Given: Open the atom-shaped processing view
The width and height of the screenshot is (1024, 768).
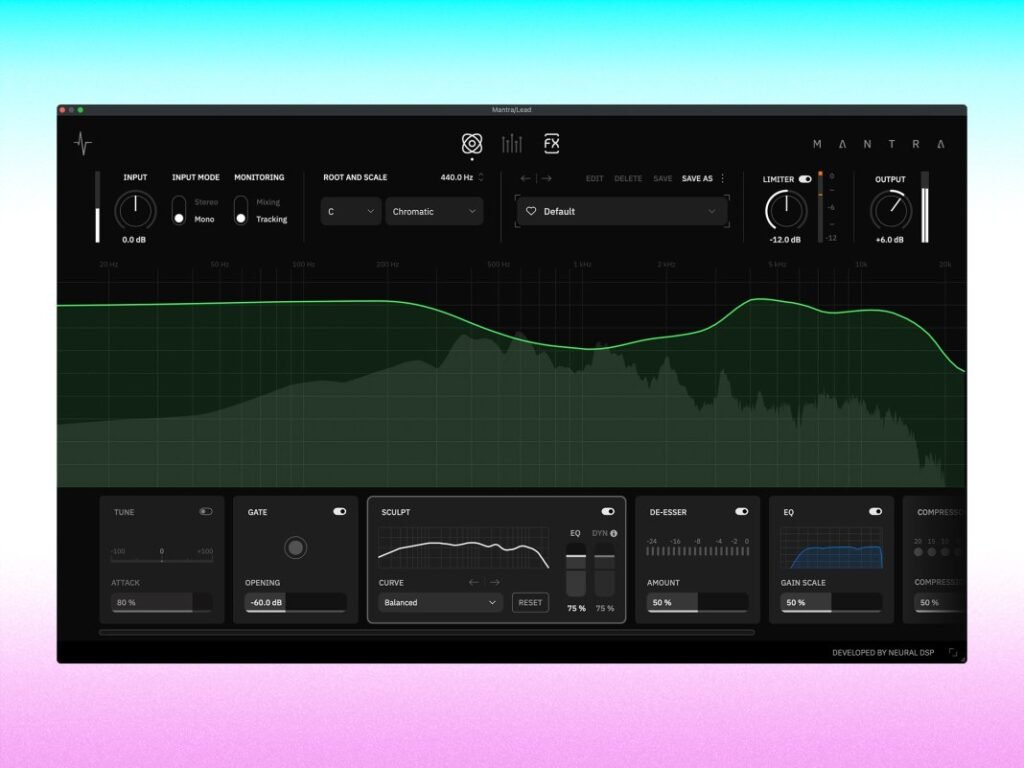Looking at the screenshot, I should click(472, 143).
